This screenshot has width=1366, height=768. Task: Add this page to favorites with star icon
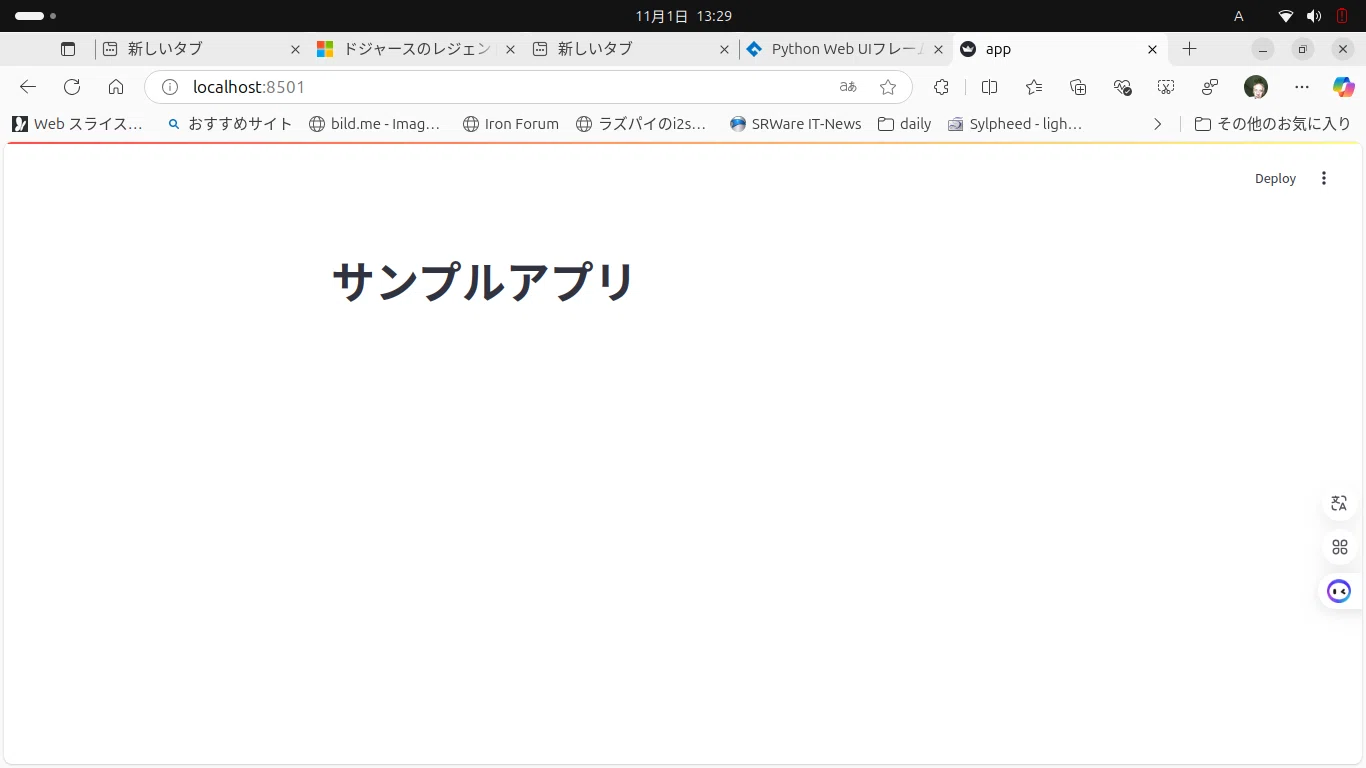[888, 87]
